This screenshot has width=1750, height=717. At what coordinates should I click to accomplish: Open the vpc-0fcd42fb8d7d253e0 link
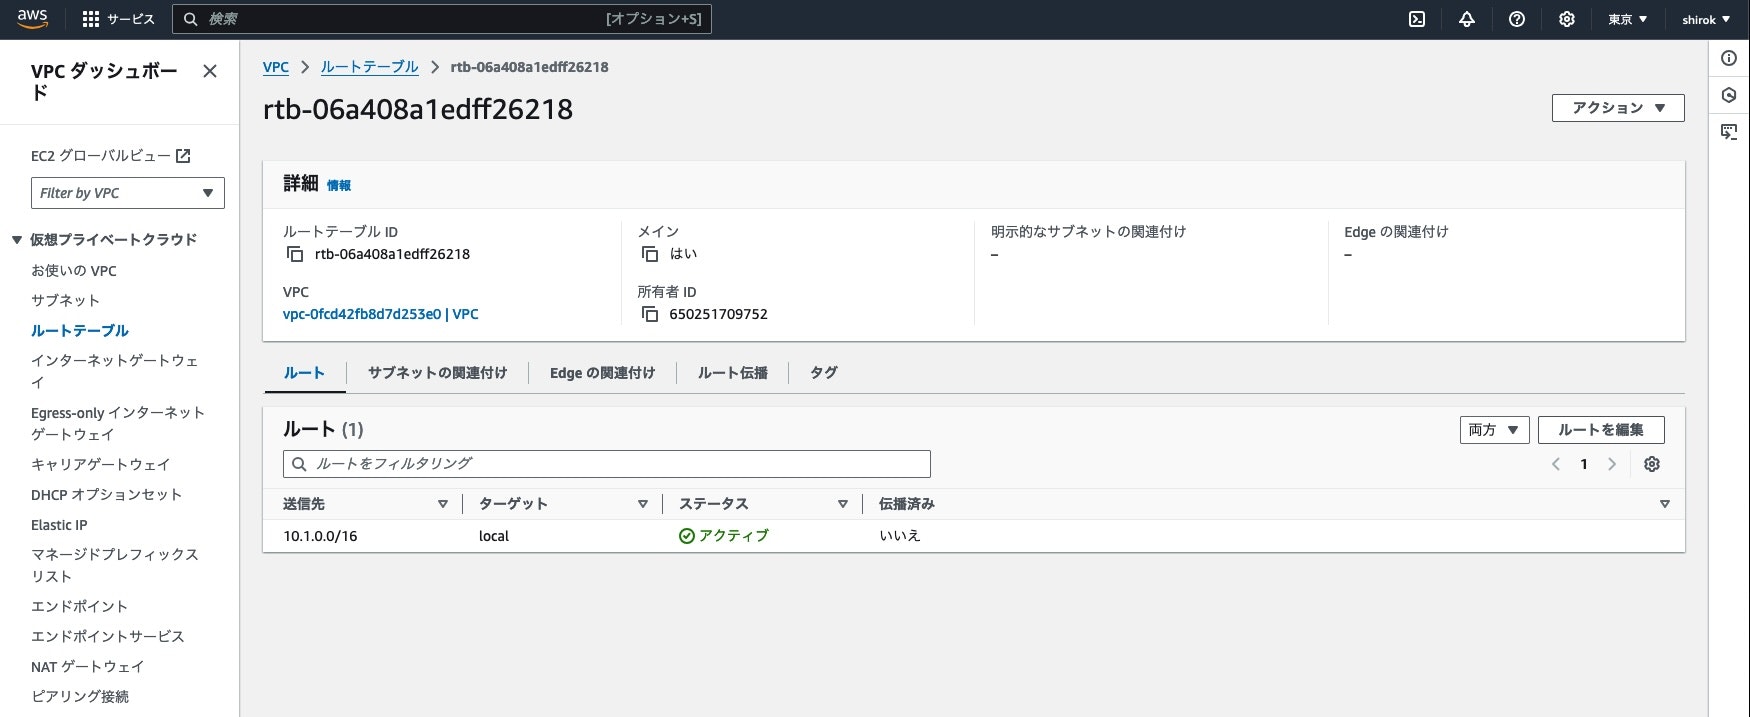pos(381,314)
